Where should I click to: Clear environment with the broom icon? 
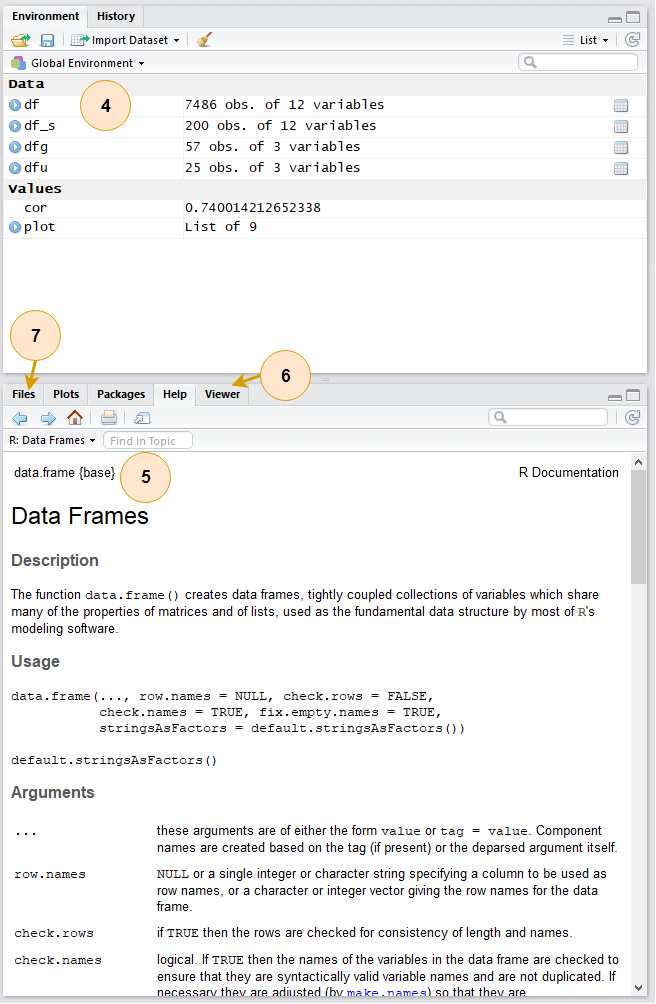204,40
